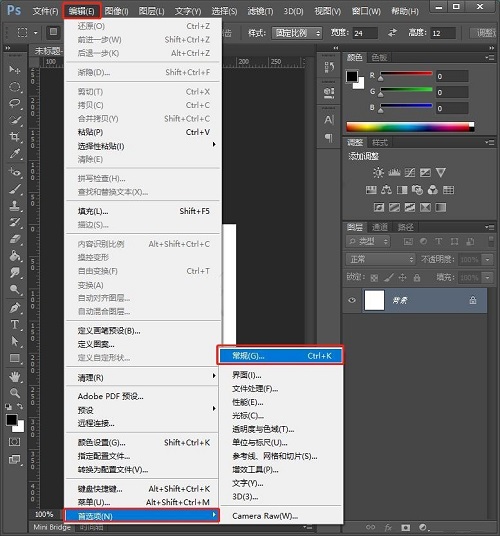This screenshot has height=536, width=500.
Task: Toggle lock position
Action: coord(403,278)
